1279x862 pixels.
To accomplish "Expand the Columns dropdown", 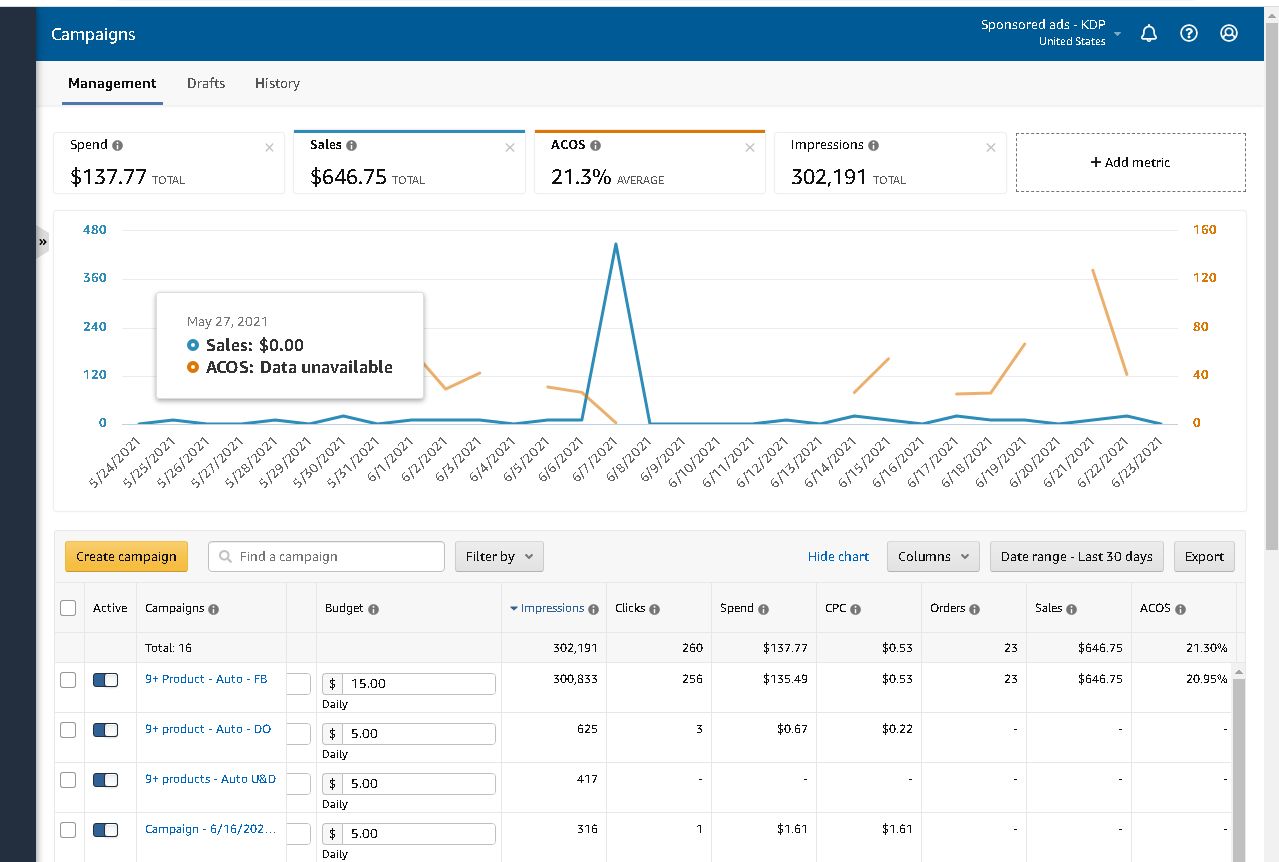I will (932, 557).
